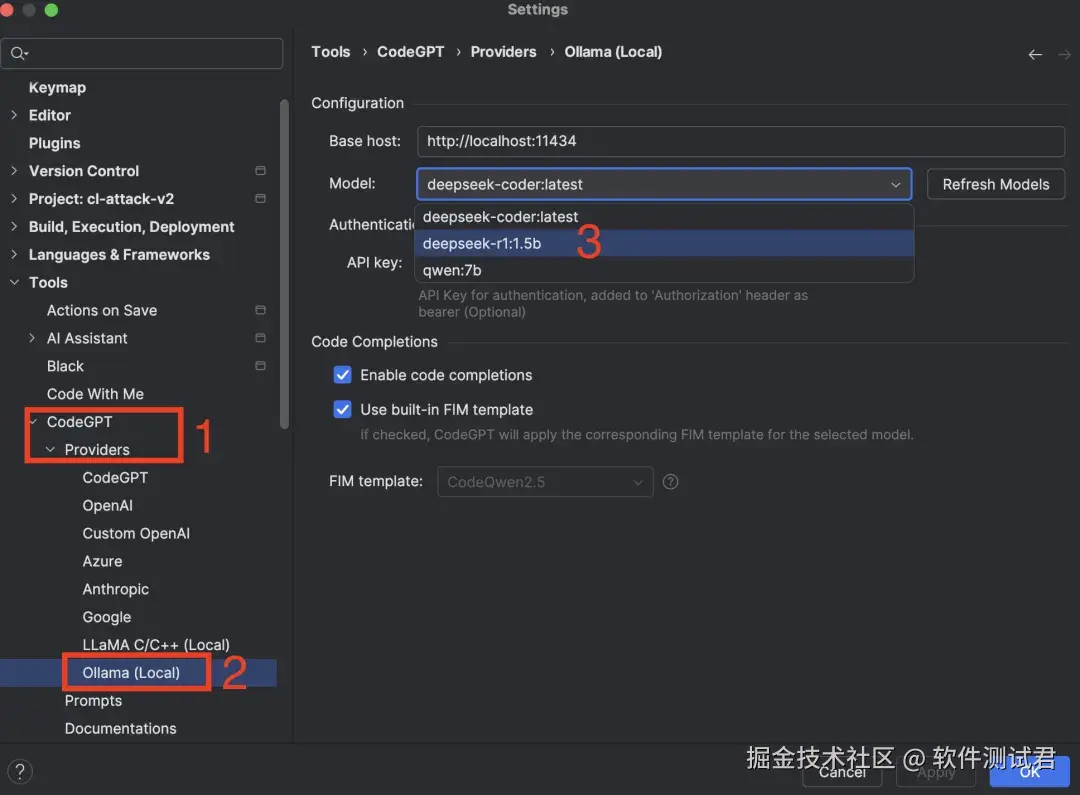Expand Build, Execution, Deployment section
Image resolution: width=1080 pixels, height=795 pixels.
click(14, 226)
